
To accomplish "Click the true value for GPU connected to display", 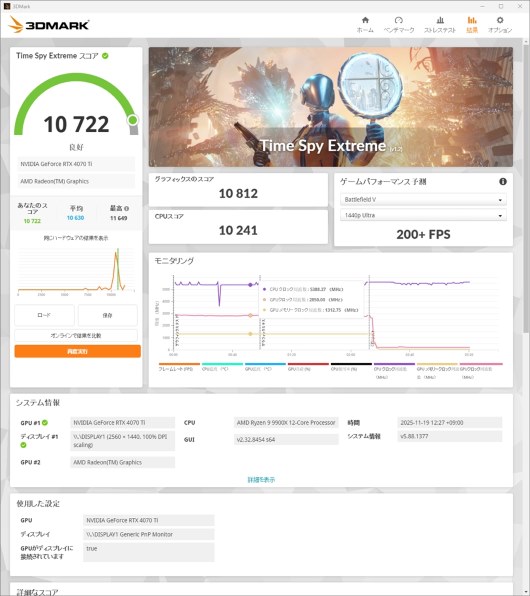I will (x=149, y=552).
